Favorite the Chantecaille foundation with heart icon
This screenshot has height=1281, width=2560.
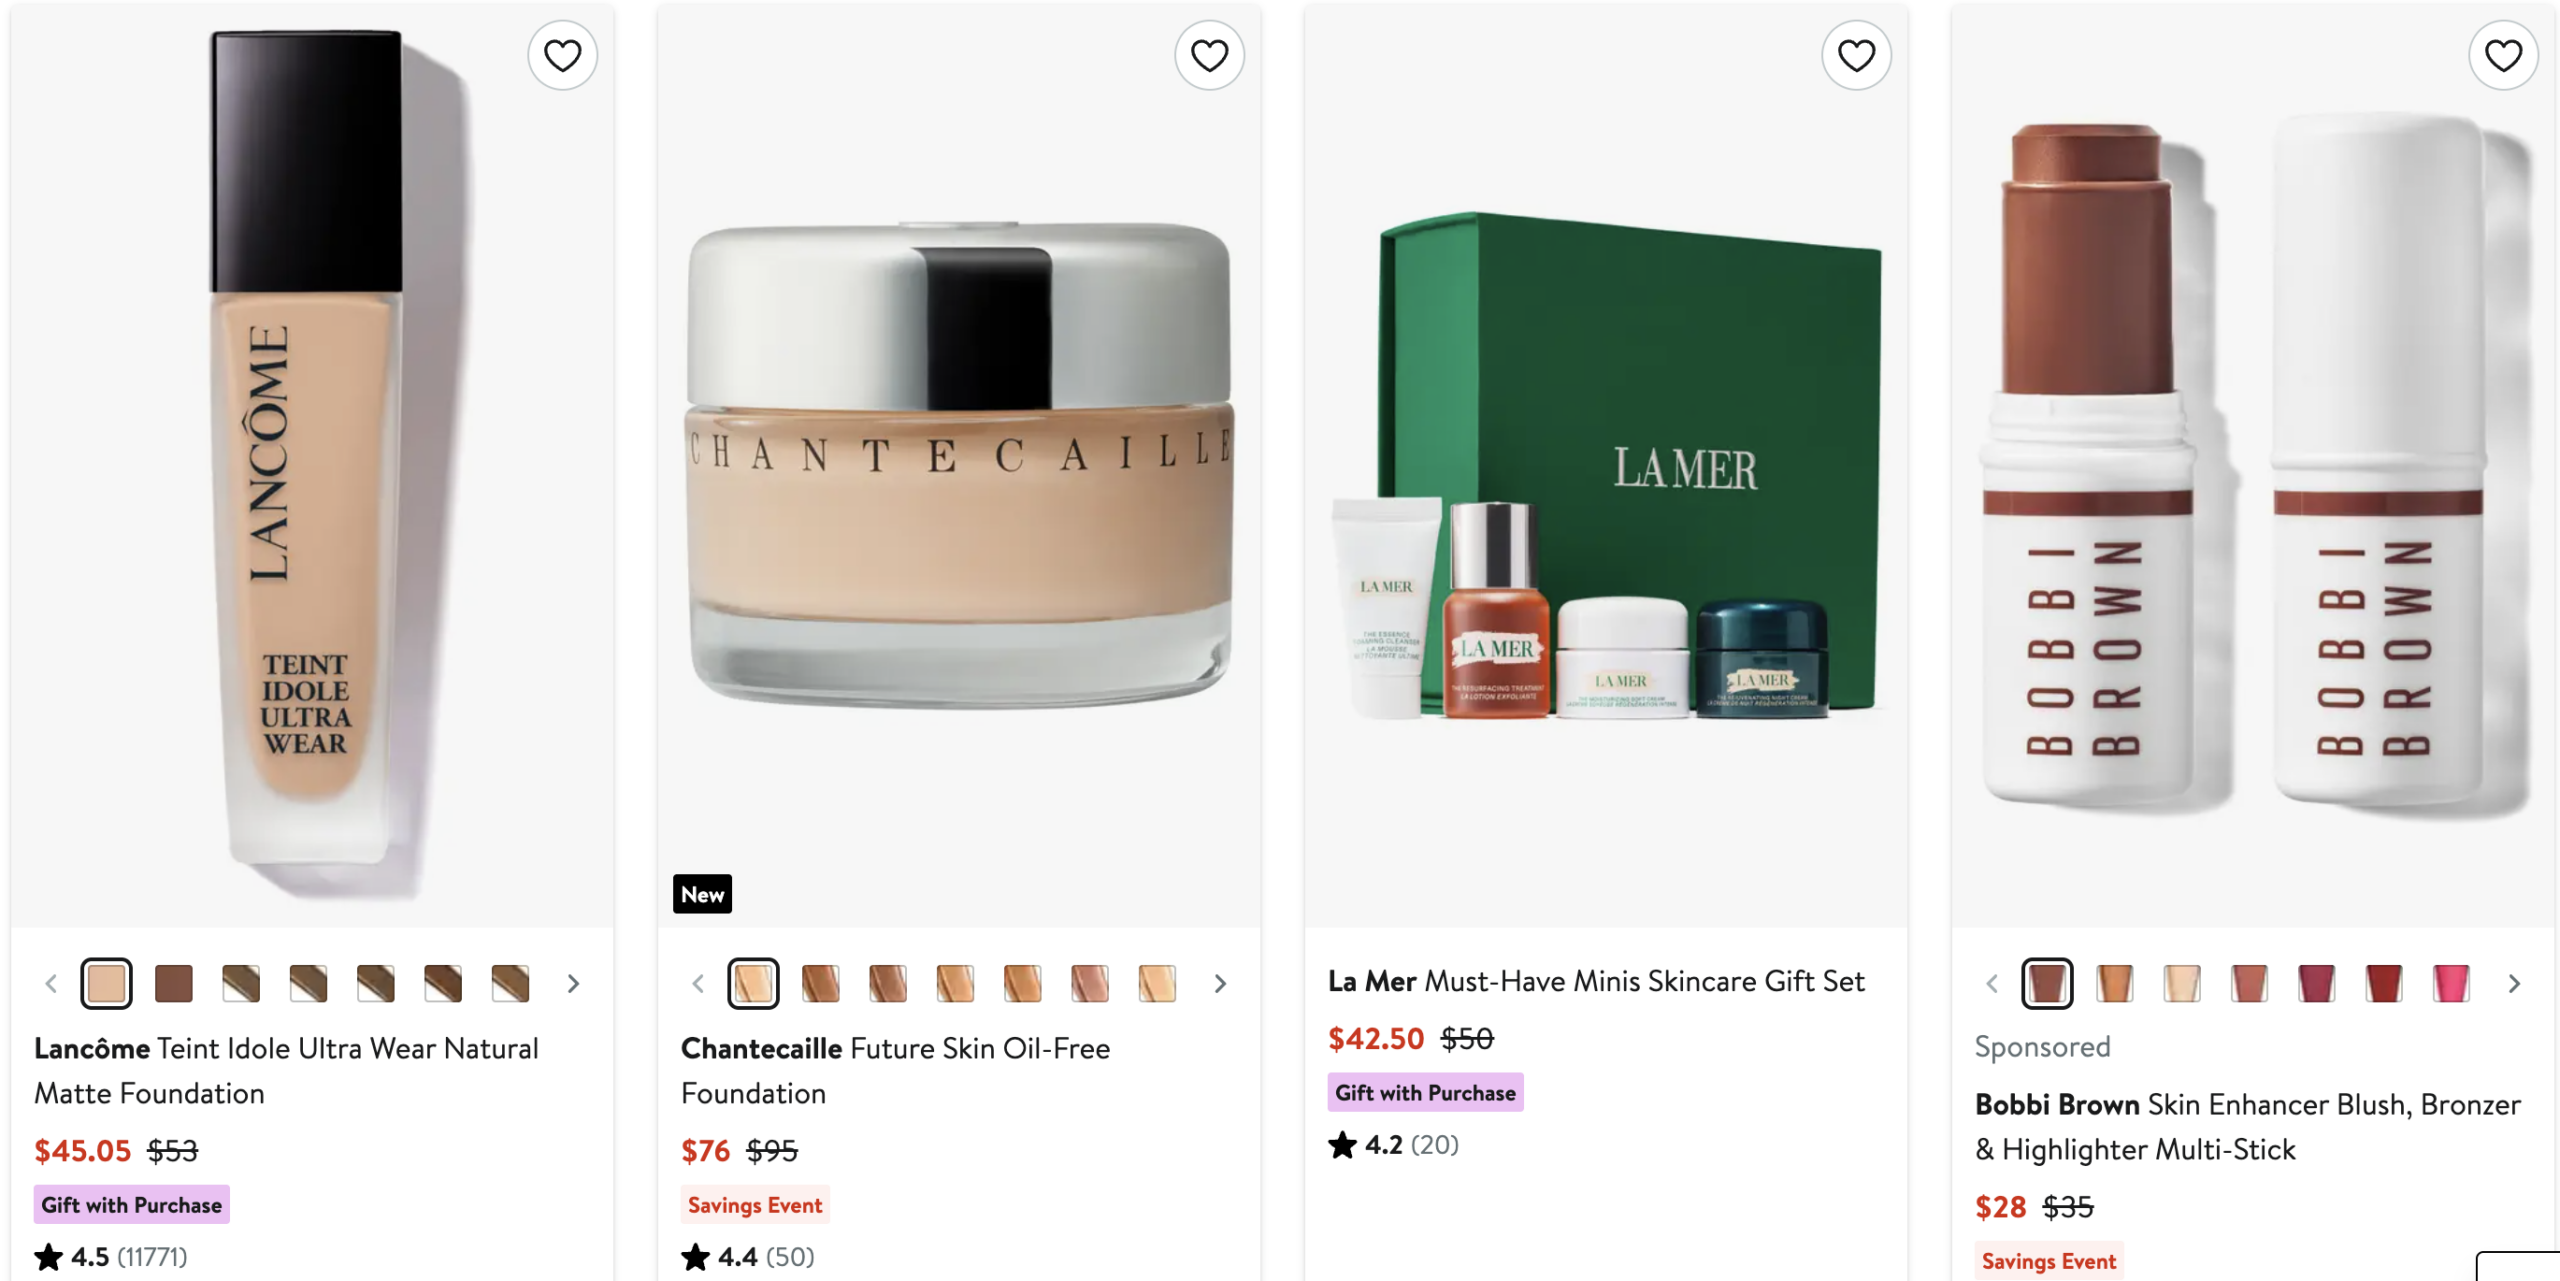[x=1209, y=56]
